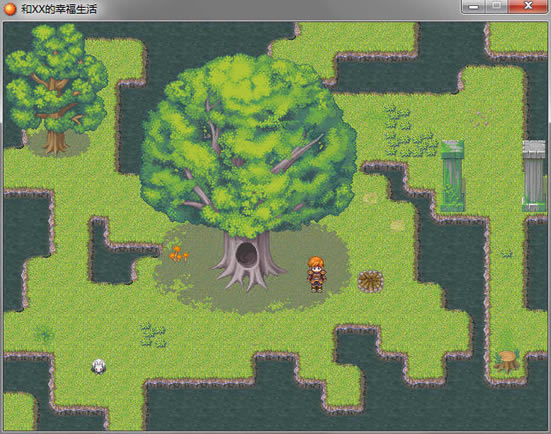The height and width of the screenshot is (434, 551).
Task: Minimize the game window
Action: 473,7
